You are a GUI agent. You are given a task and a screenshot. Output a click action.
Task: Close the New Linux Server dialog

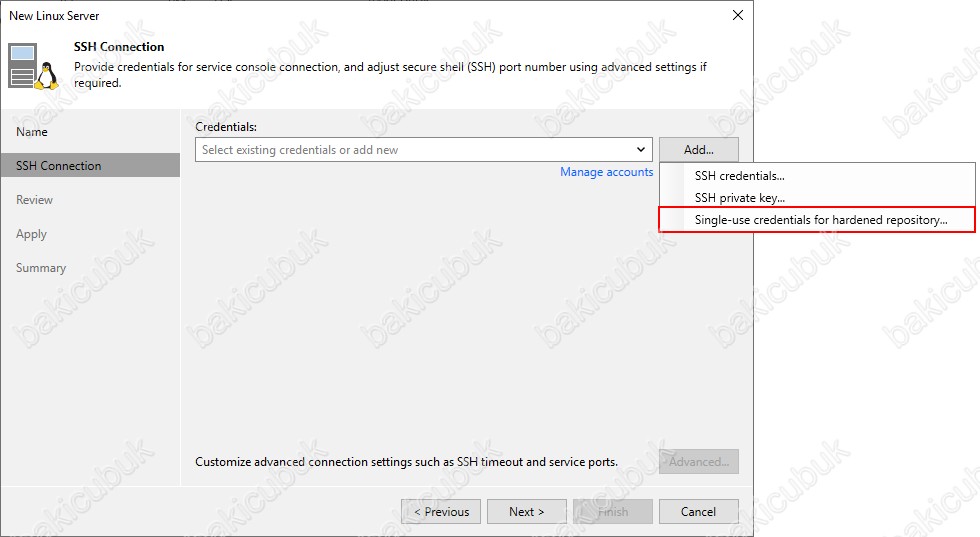point(738,16)
